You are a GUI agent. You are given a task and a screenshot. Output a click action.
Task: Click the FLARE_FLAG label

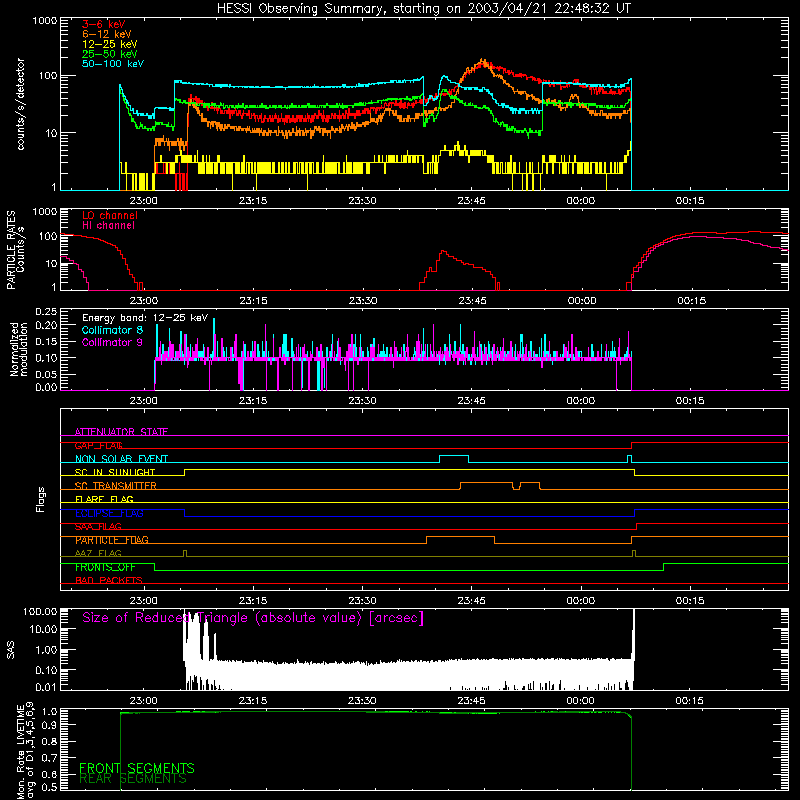[104, 499]
